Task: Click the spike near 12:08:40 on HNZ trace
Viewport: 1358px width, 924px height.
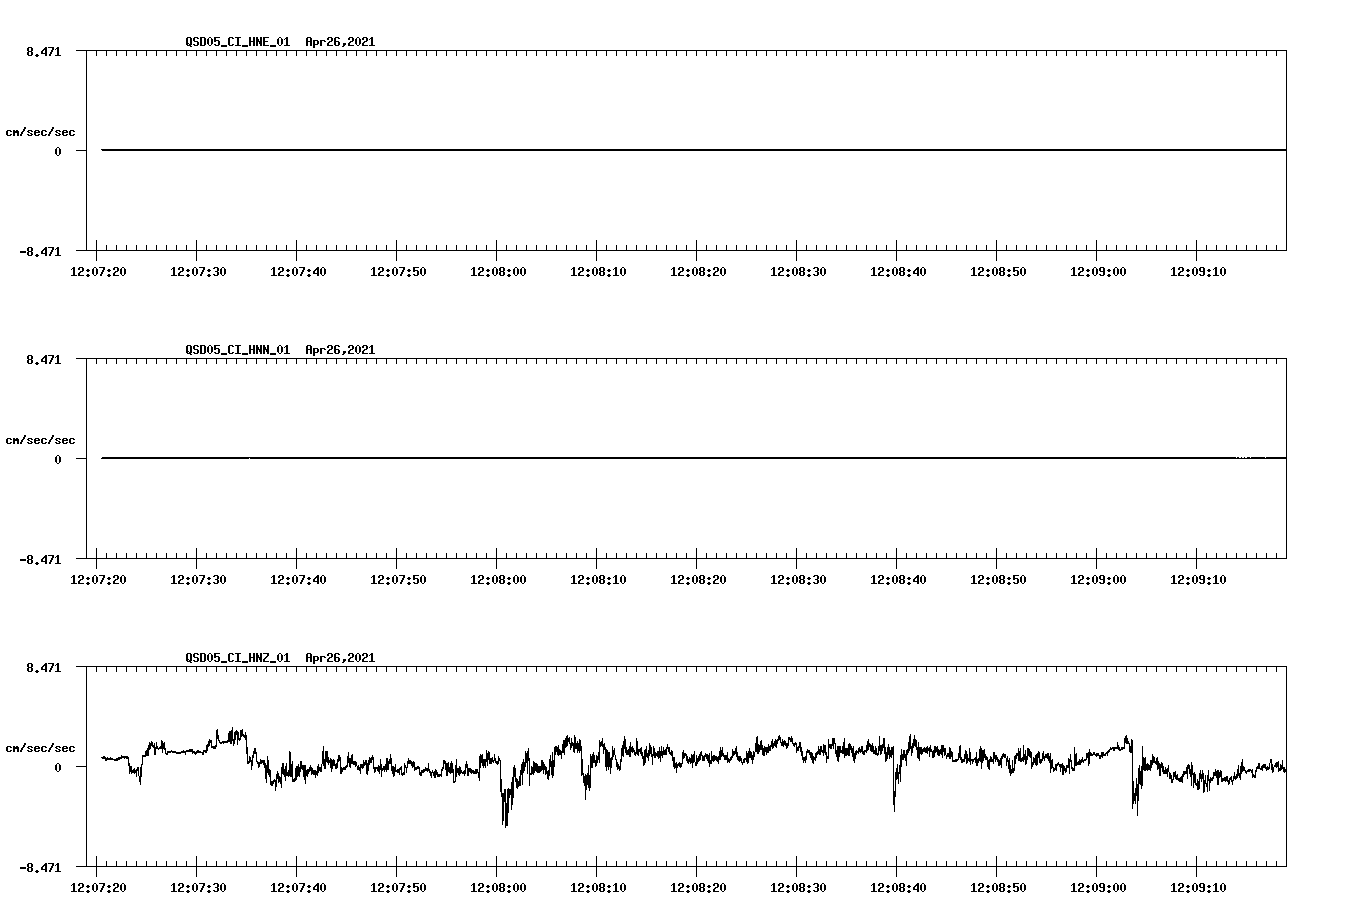Action: click(893, 790)
